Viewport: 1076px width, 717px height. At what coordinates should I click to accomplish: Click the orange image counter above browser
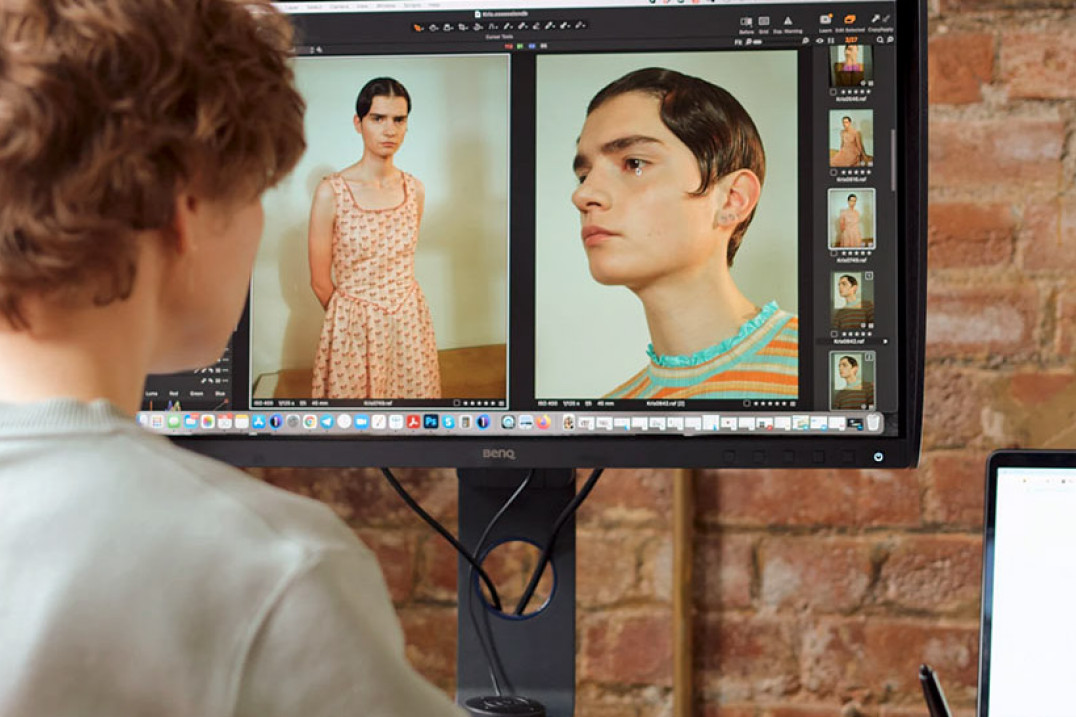pos(852,40)
